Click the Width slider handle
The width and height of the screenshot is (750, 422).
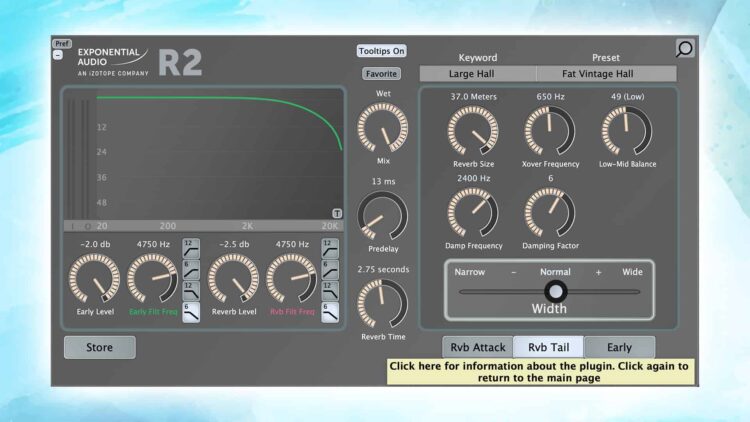tap(555, 291)
